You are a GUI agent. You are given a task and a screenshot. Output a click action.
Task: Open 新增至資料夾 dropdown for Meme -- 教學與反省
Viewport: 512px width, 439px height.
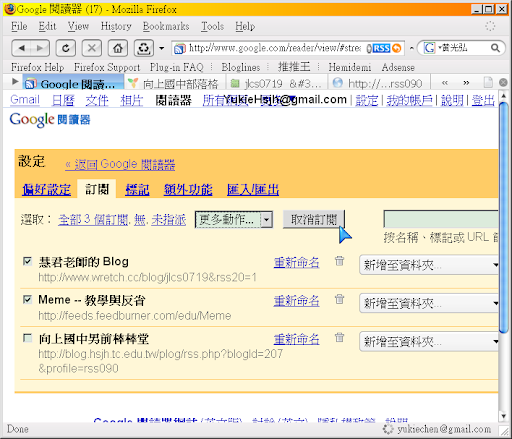429,303
